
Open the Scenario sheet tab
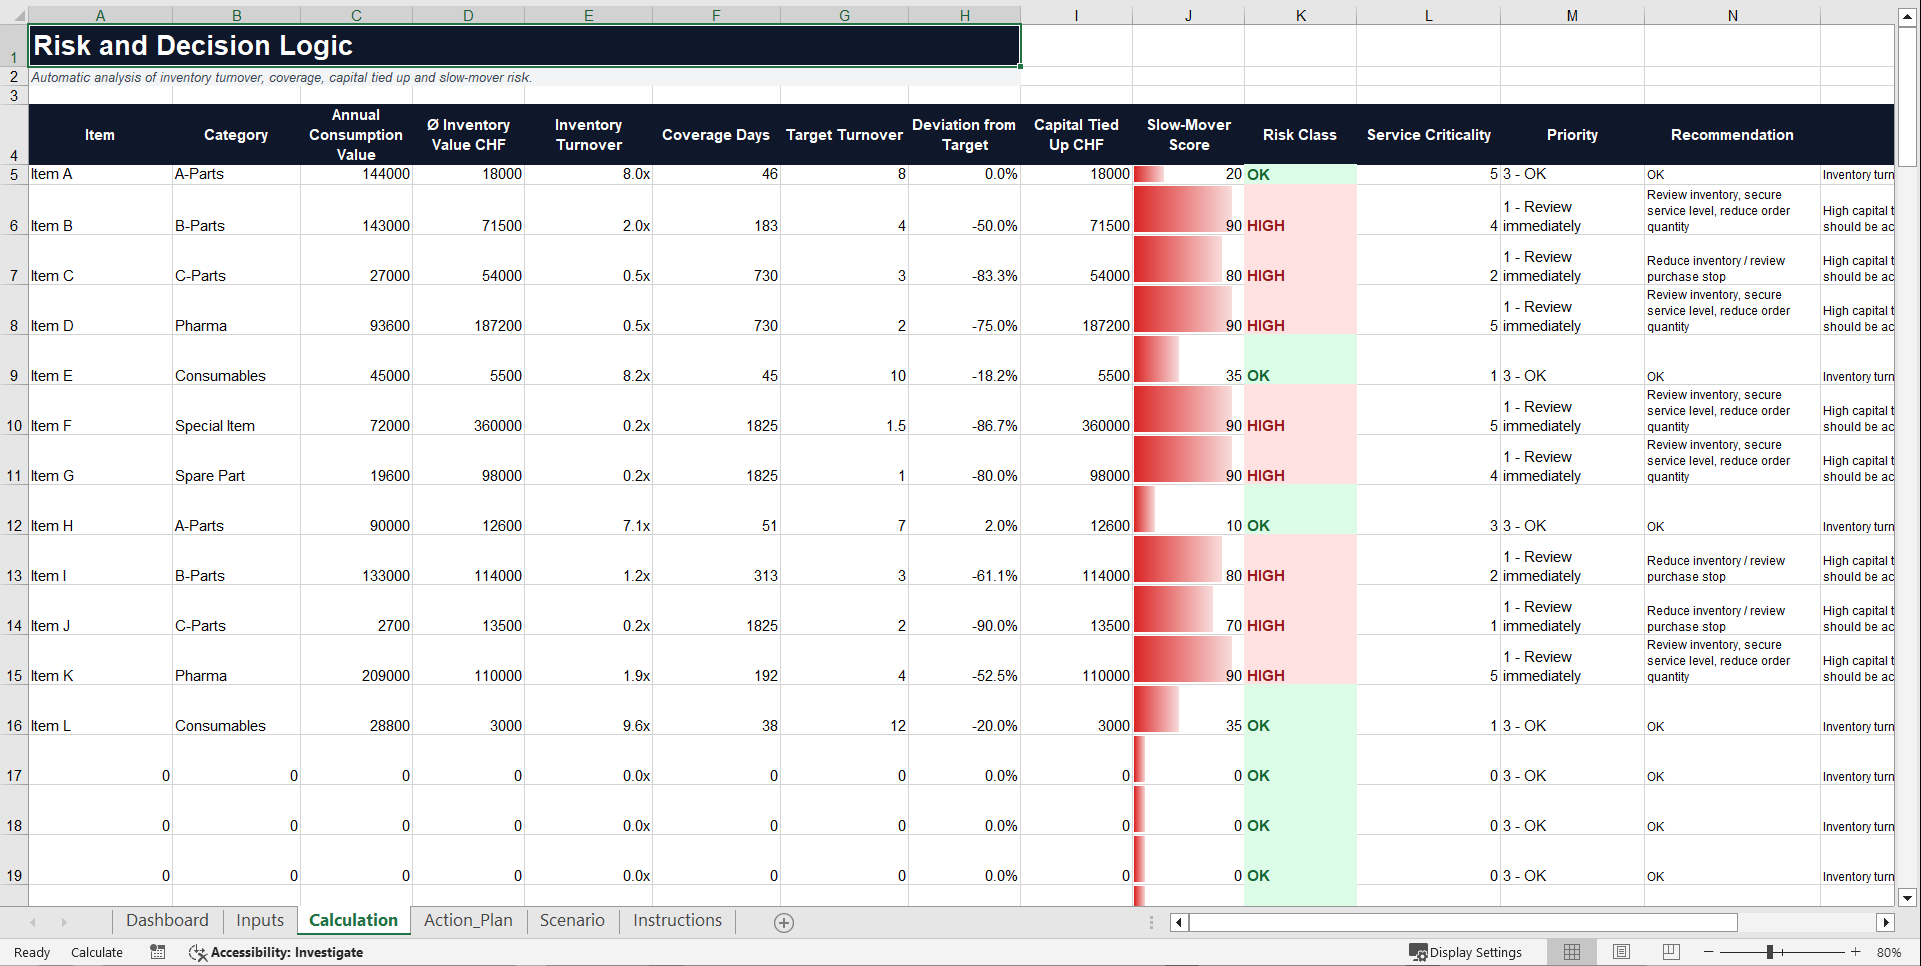[x=572, y=920]
